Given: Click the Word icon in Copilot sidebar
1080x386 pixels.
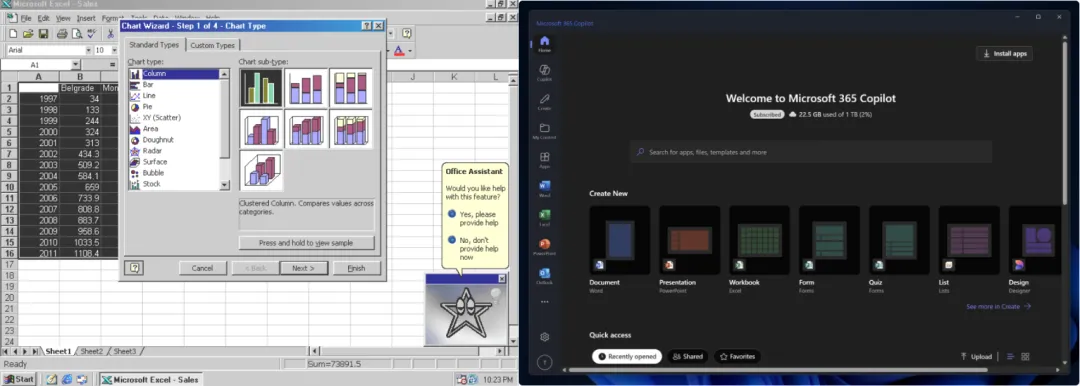Looking at the screenshot, I should pyautogui.click(x=544, y=188).
